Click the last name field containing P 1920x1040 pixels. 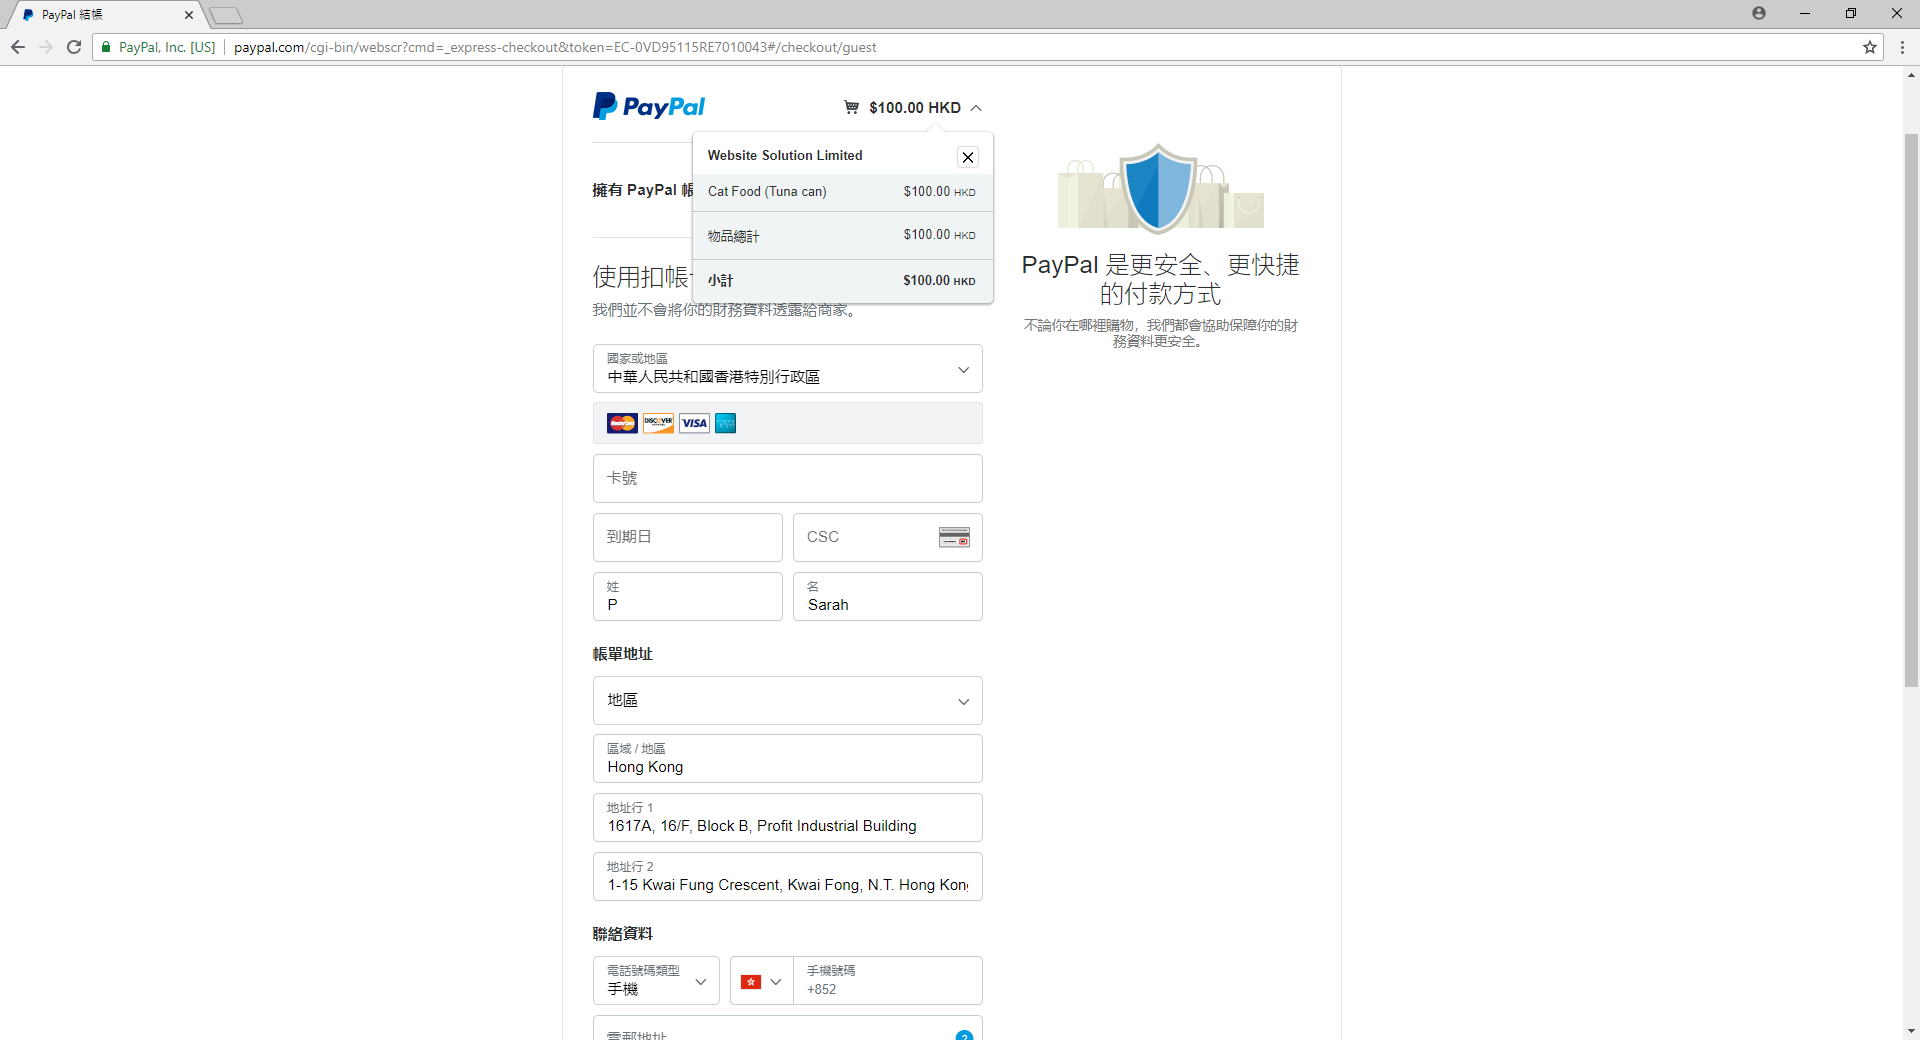(688, 597)
